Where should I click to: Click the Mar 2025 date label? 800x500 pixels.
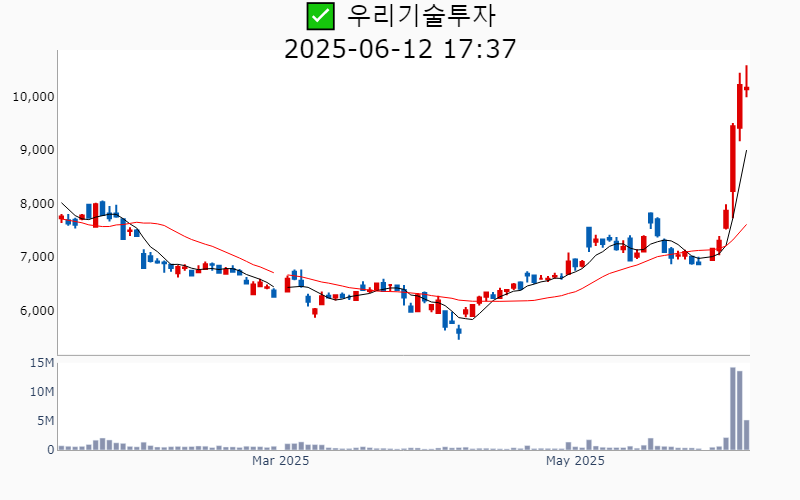[x=281, y=461]
